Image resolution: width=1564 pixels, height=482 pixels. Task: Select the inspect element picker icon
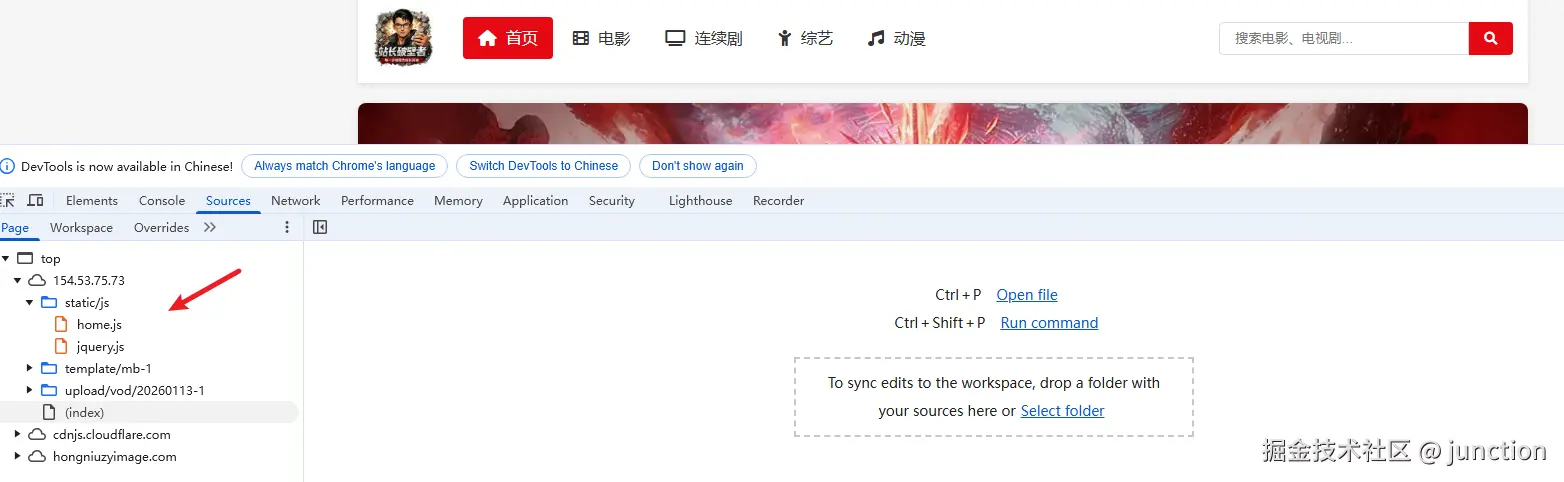click(7, 200)
